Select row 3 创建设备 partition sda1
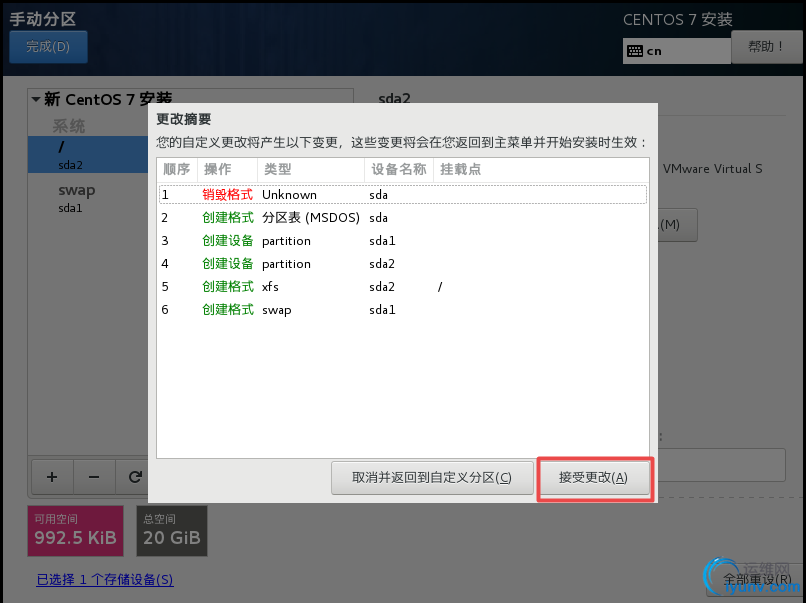Screen dimensions: 806x603 click(x=403, y=241)
